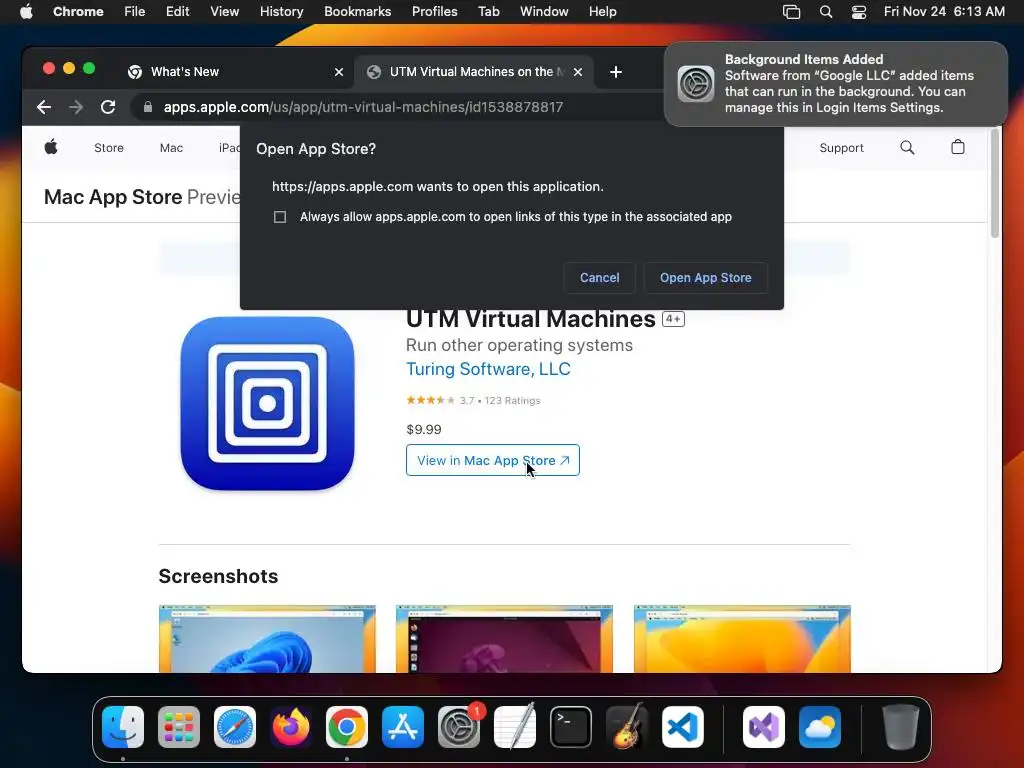Open a new Chrome tab
Screen dimensions: 1024x768
point(615,72)
